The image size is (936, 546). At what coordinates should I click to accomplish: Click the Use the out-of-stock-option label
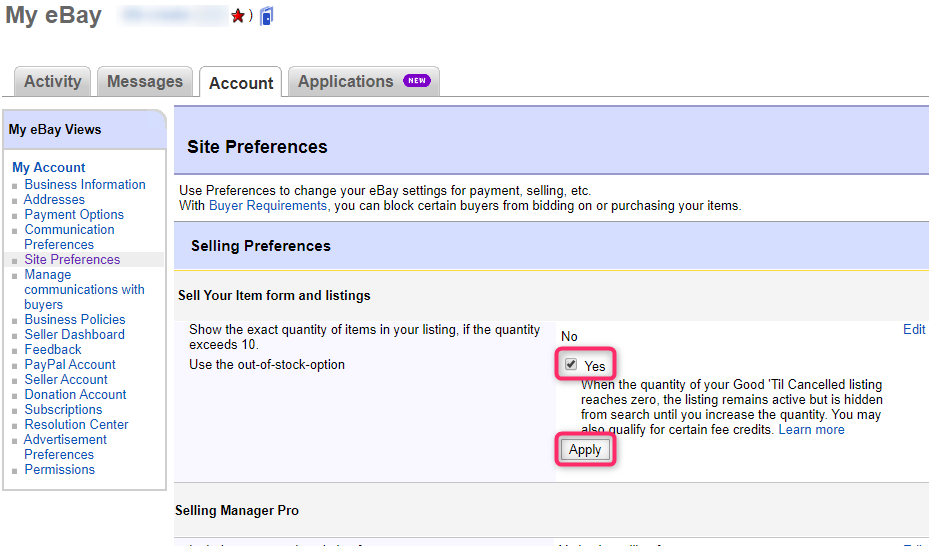(267, 365)
